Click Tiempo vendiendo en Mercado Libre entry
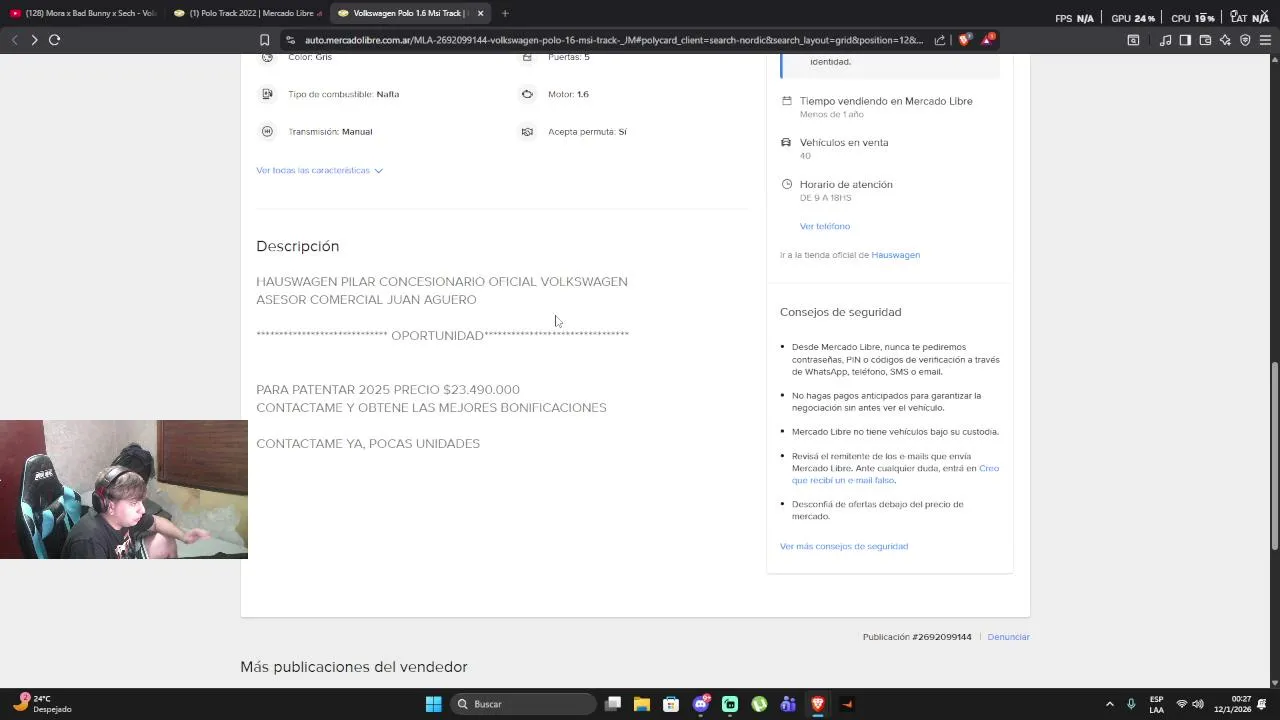 [x=876, y=106]
